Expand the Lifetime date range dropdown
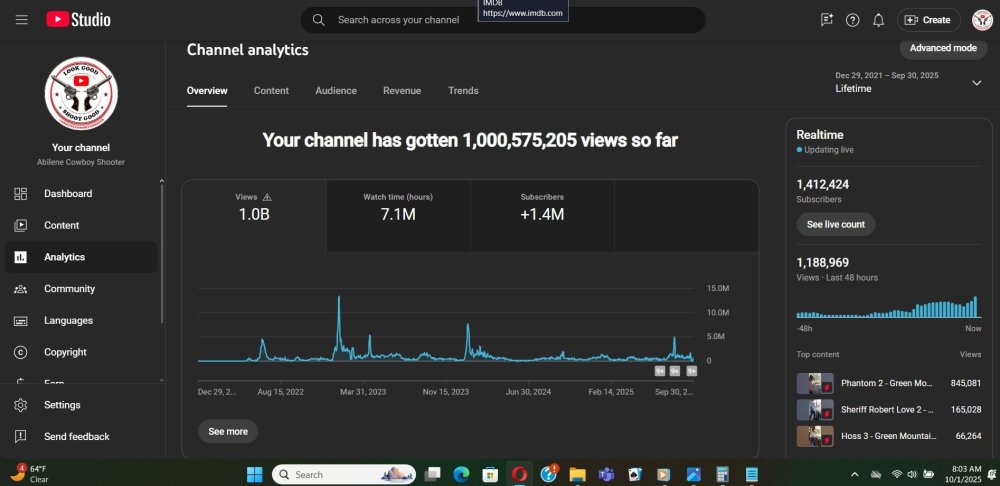The image size is (1000, 486). coord(976,83)
